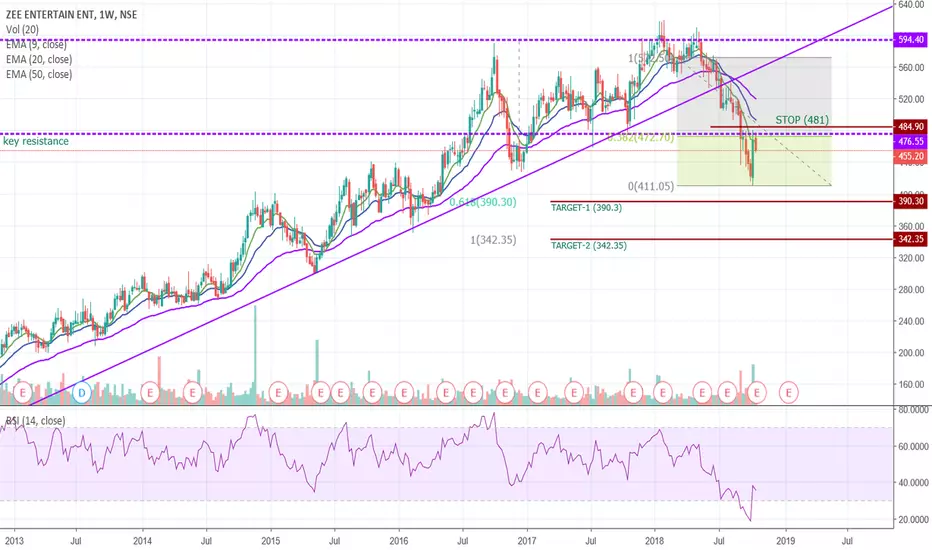Select the Vol (20) indicator legend
Viewport: 932px width, 550px height.
point(22,30)
